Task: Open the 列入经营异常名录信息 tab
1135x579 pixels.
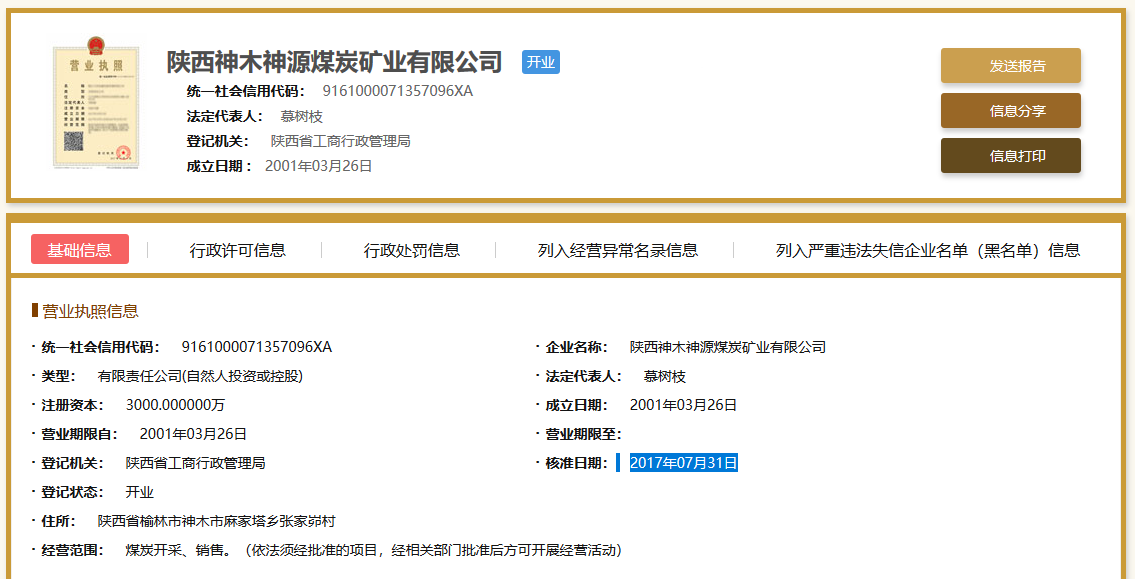Action: (617, 250)
